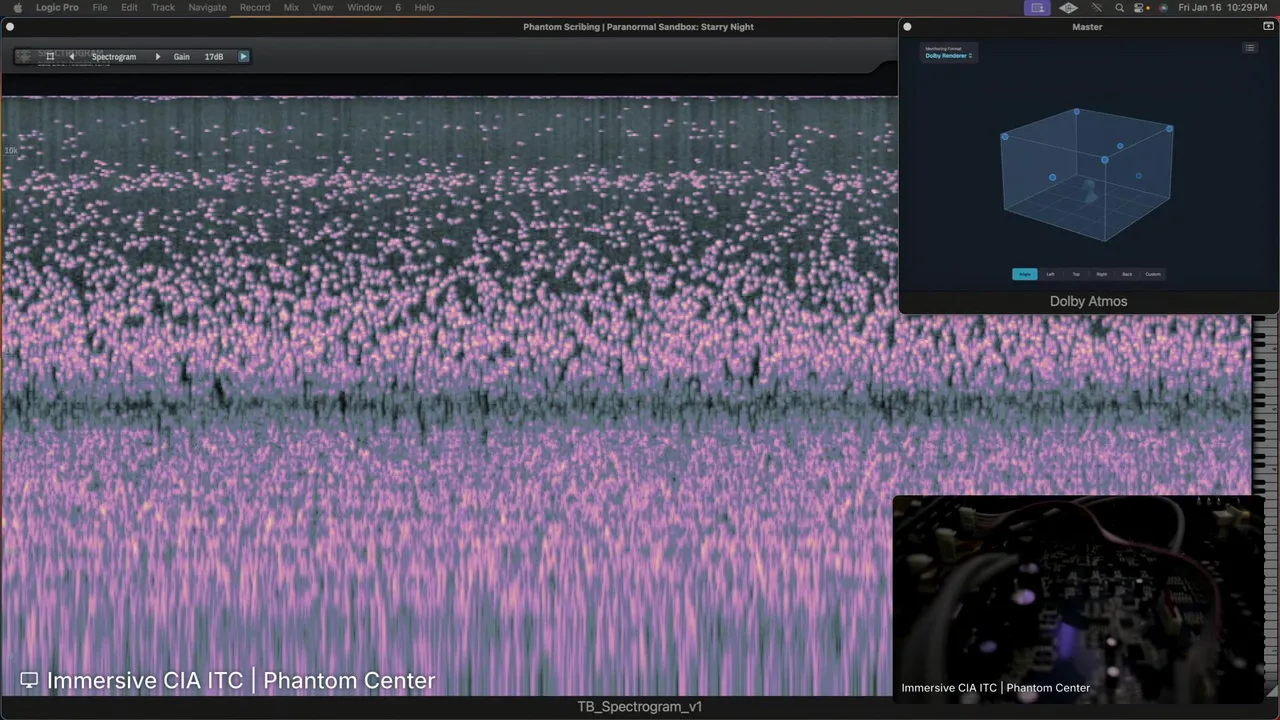Click the purple screen sharing menu bar icon

1037,7
